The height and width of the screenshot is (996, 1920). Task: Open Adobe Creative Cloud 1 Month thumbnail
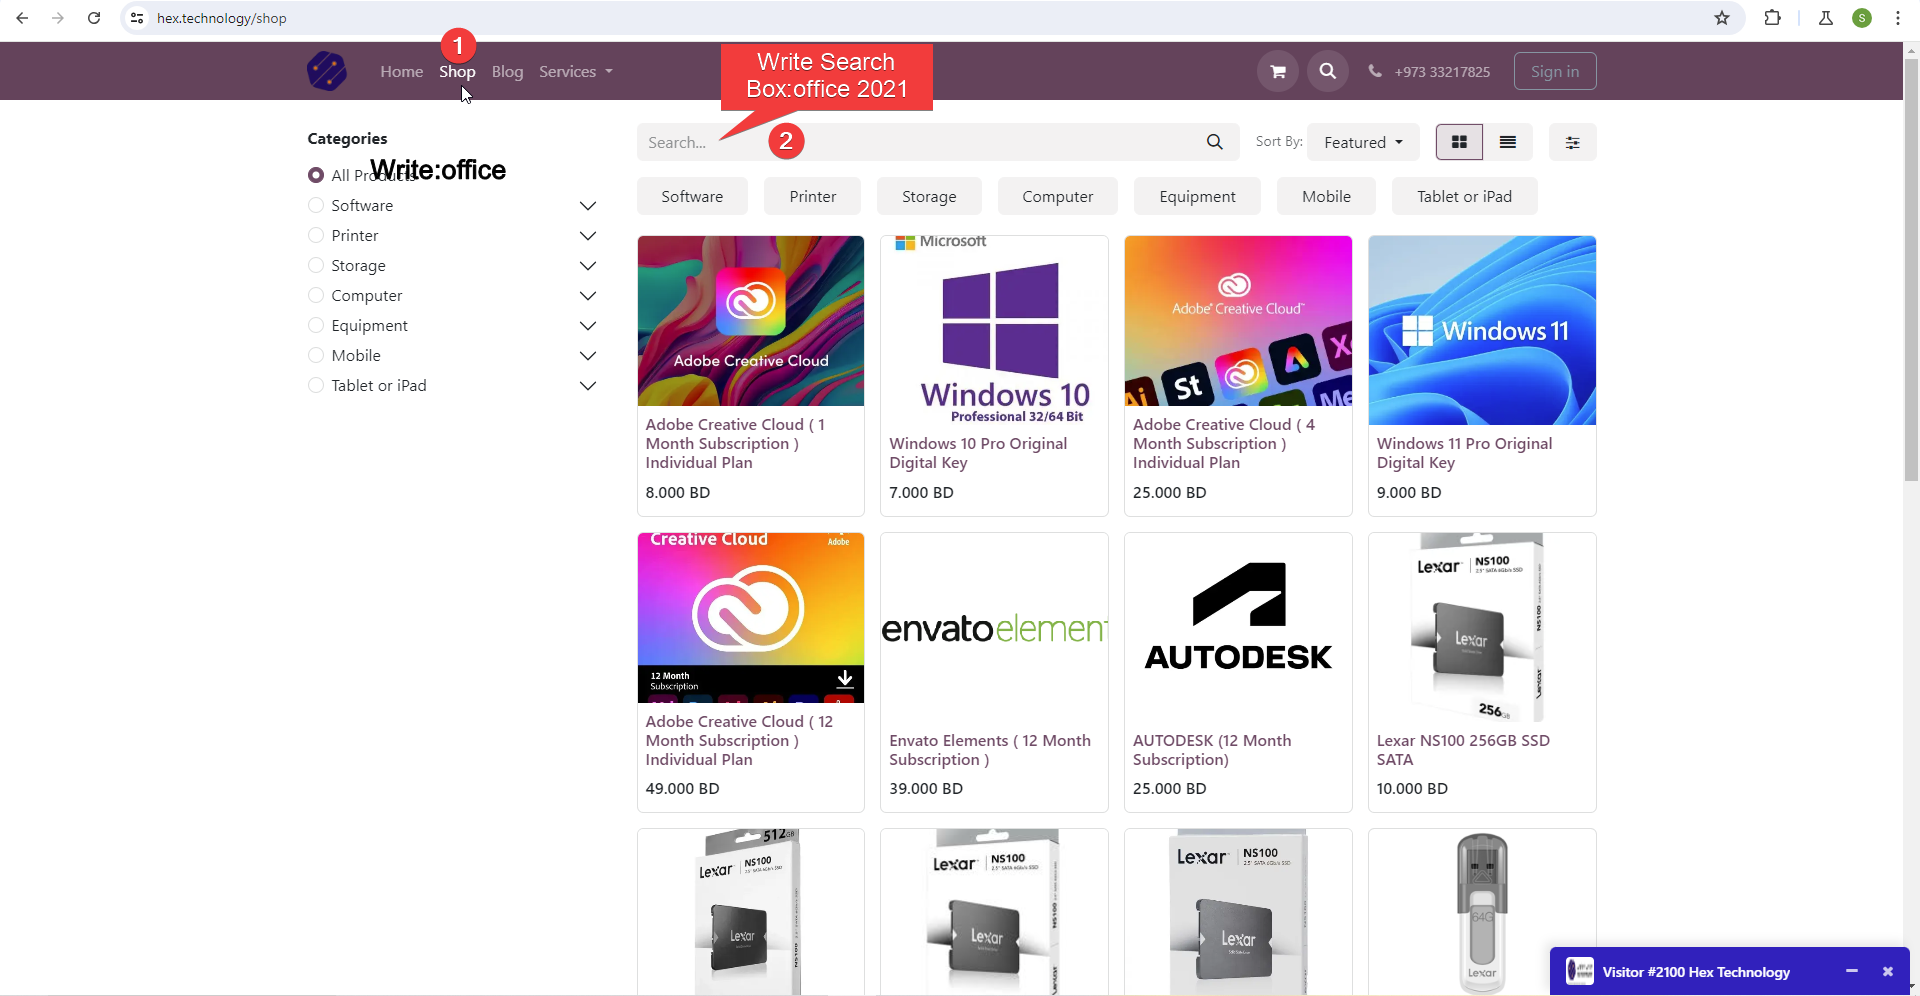click(751, 321)
